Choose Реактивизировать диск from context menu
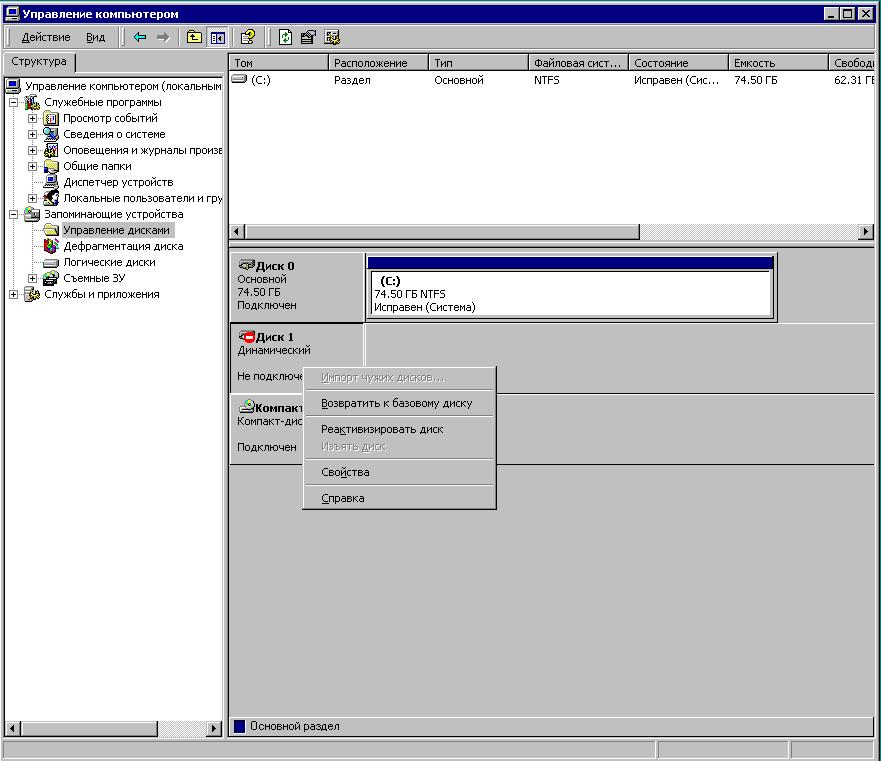The image size is (881, 761). 382,429
